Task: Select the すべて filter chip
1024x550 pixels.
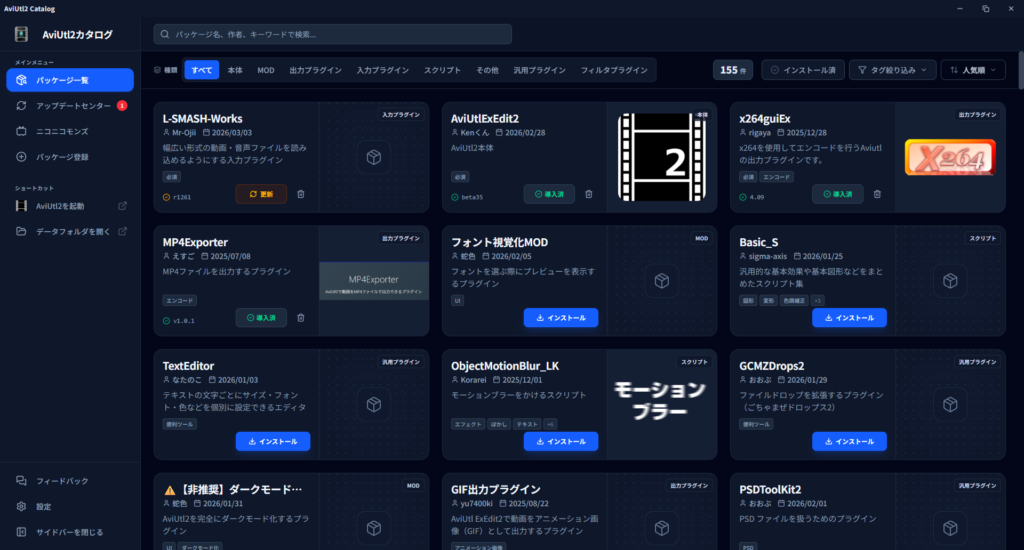Action: 202,70
